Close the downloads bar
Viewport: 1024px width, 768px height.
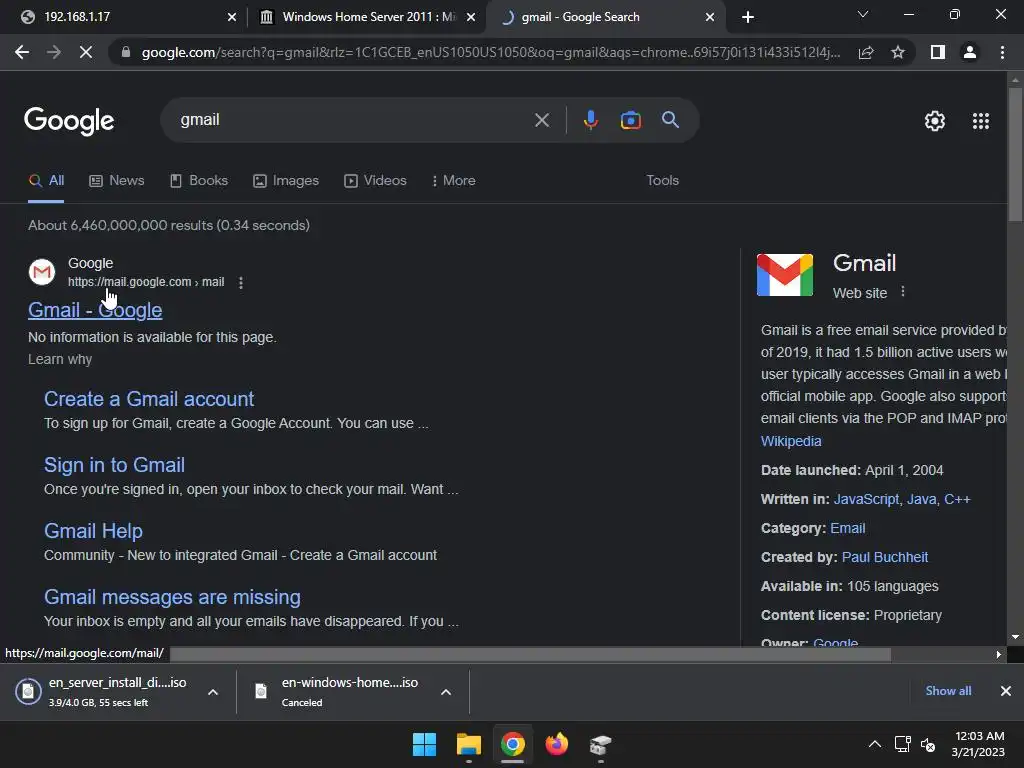1006,691
